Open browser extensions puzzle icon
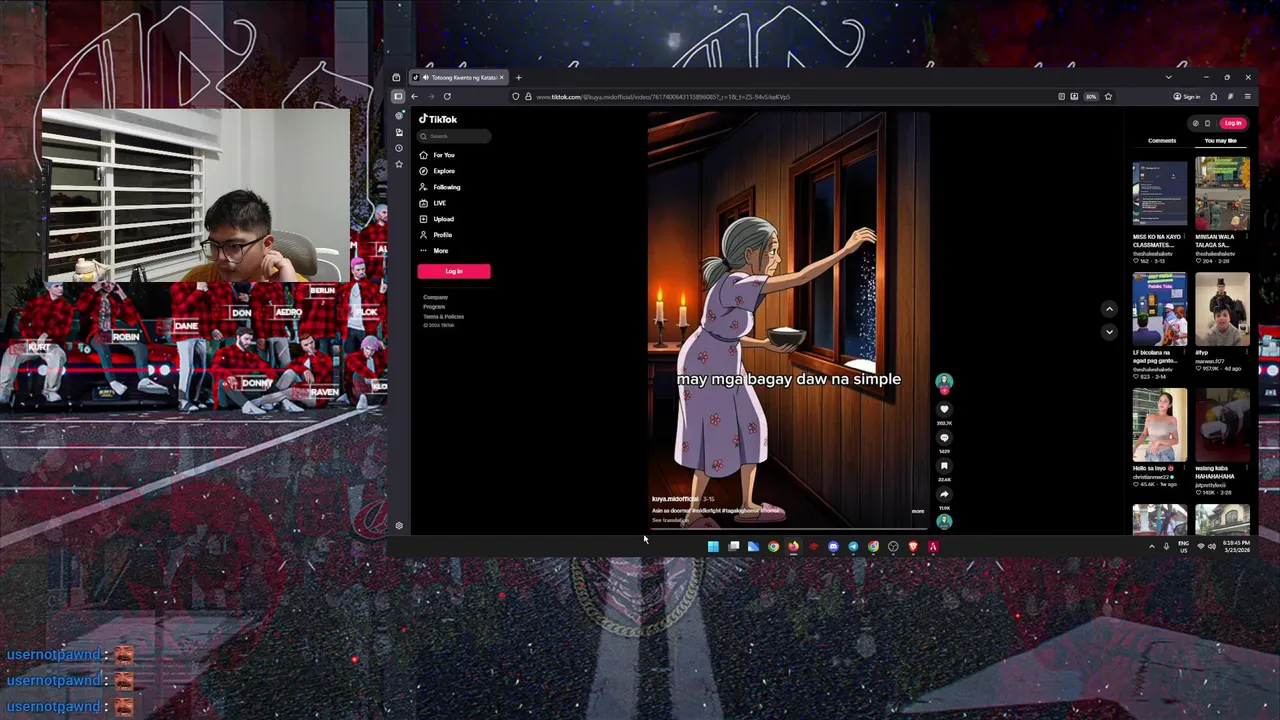This screenshot has width=1280, height=720. (x=1213, y=97)
